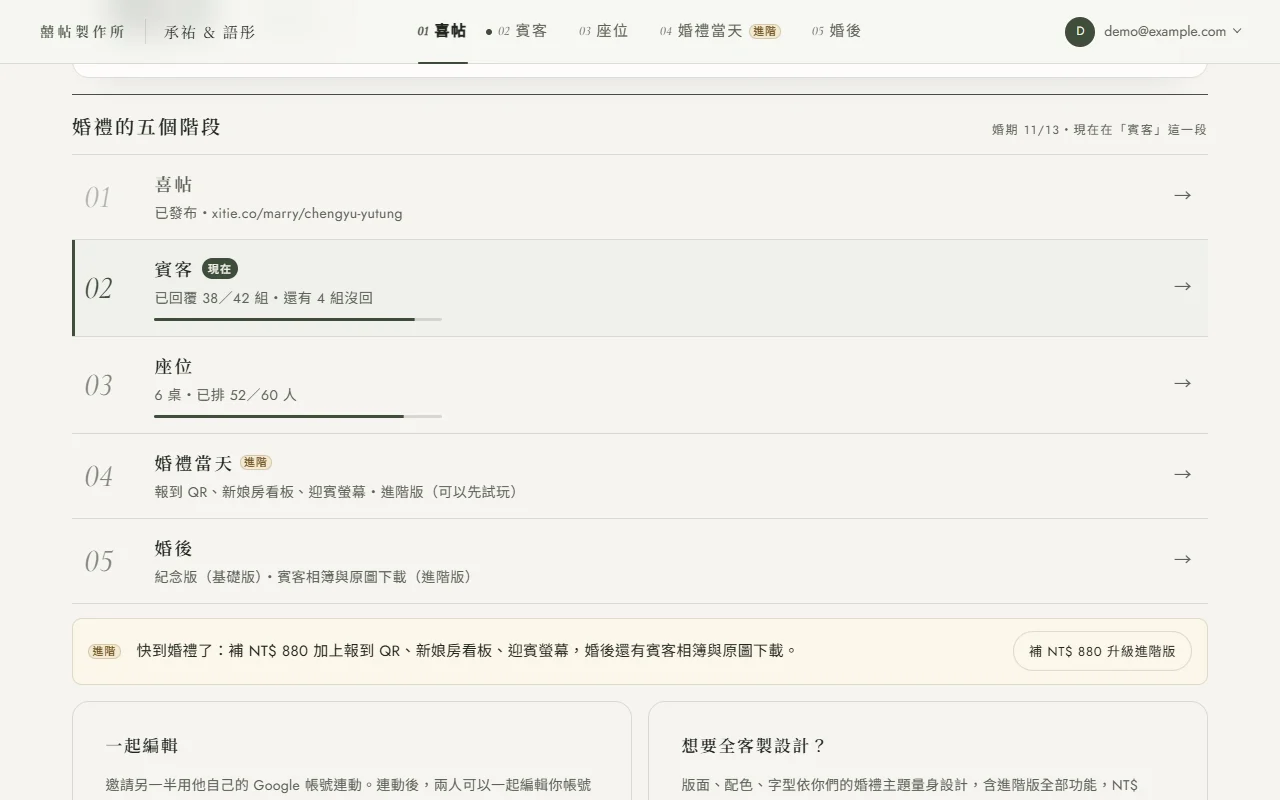Viewport: 1280px width, 800px height.
Task: Click the 03 stage number
Action: 98,385
